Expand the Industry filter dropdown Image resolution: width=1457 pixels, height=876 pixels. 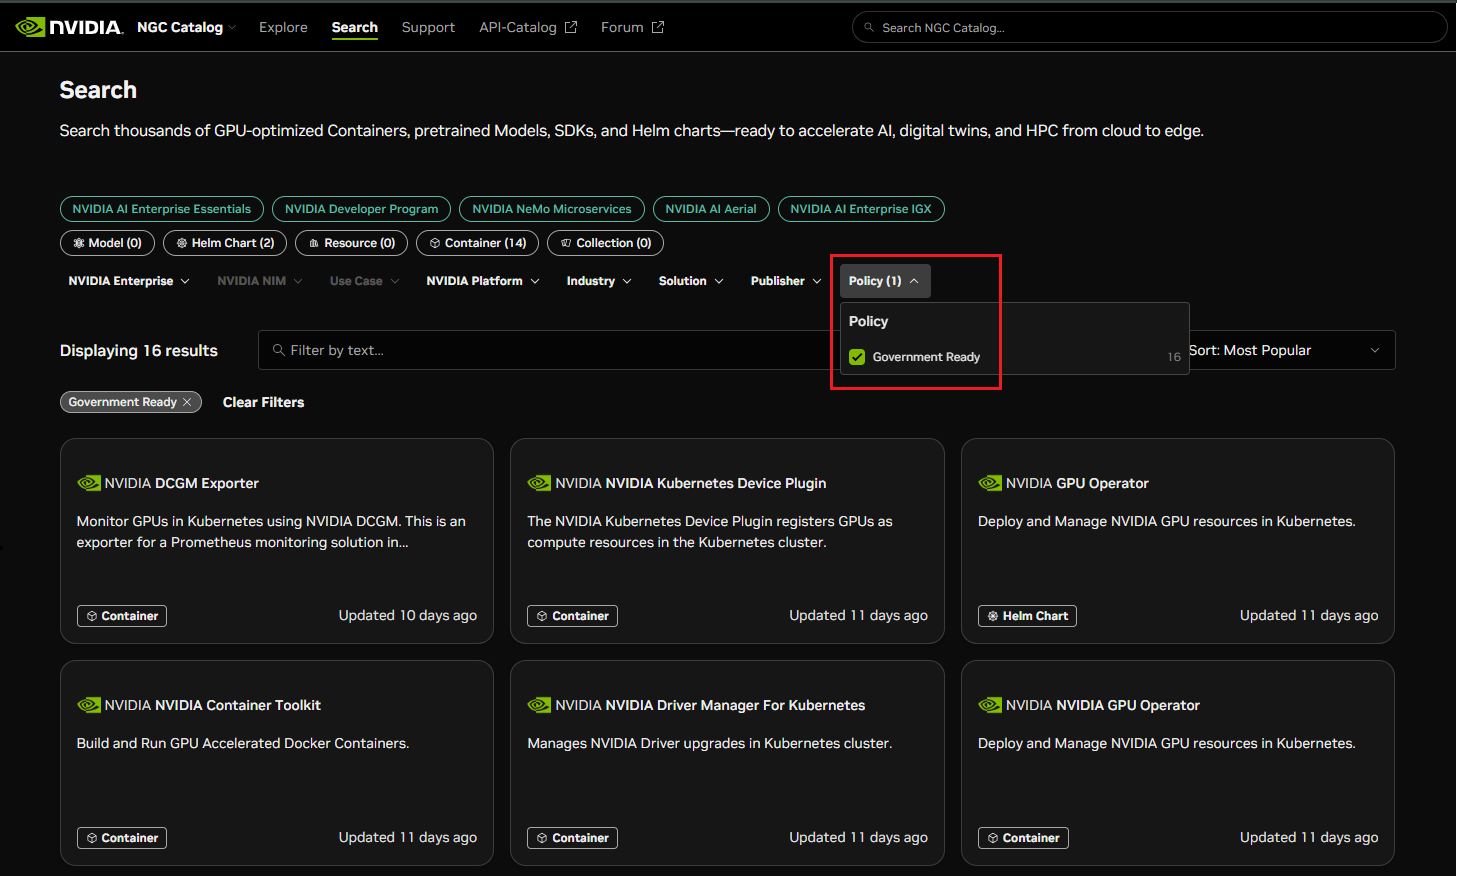coord(598,281)
